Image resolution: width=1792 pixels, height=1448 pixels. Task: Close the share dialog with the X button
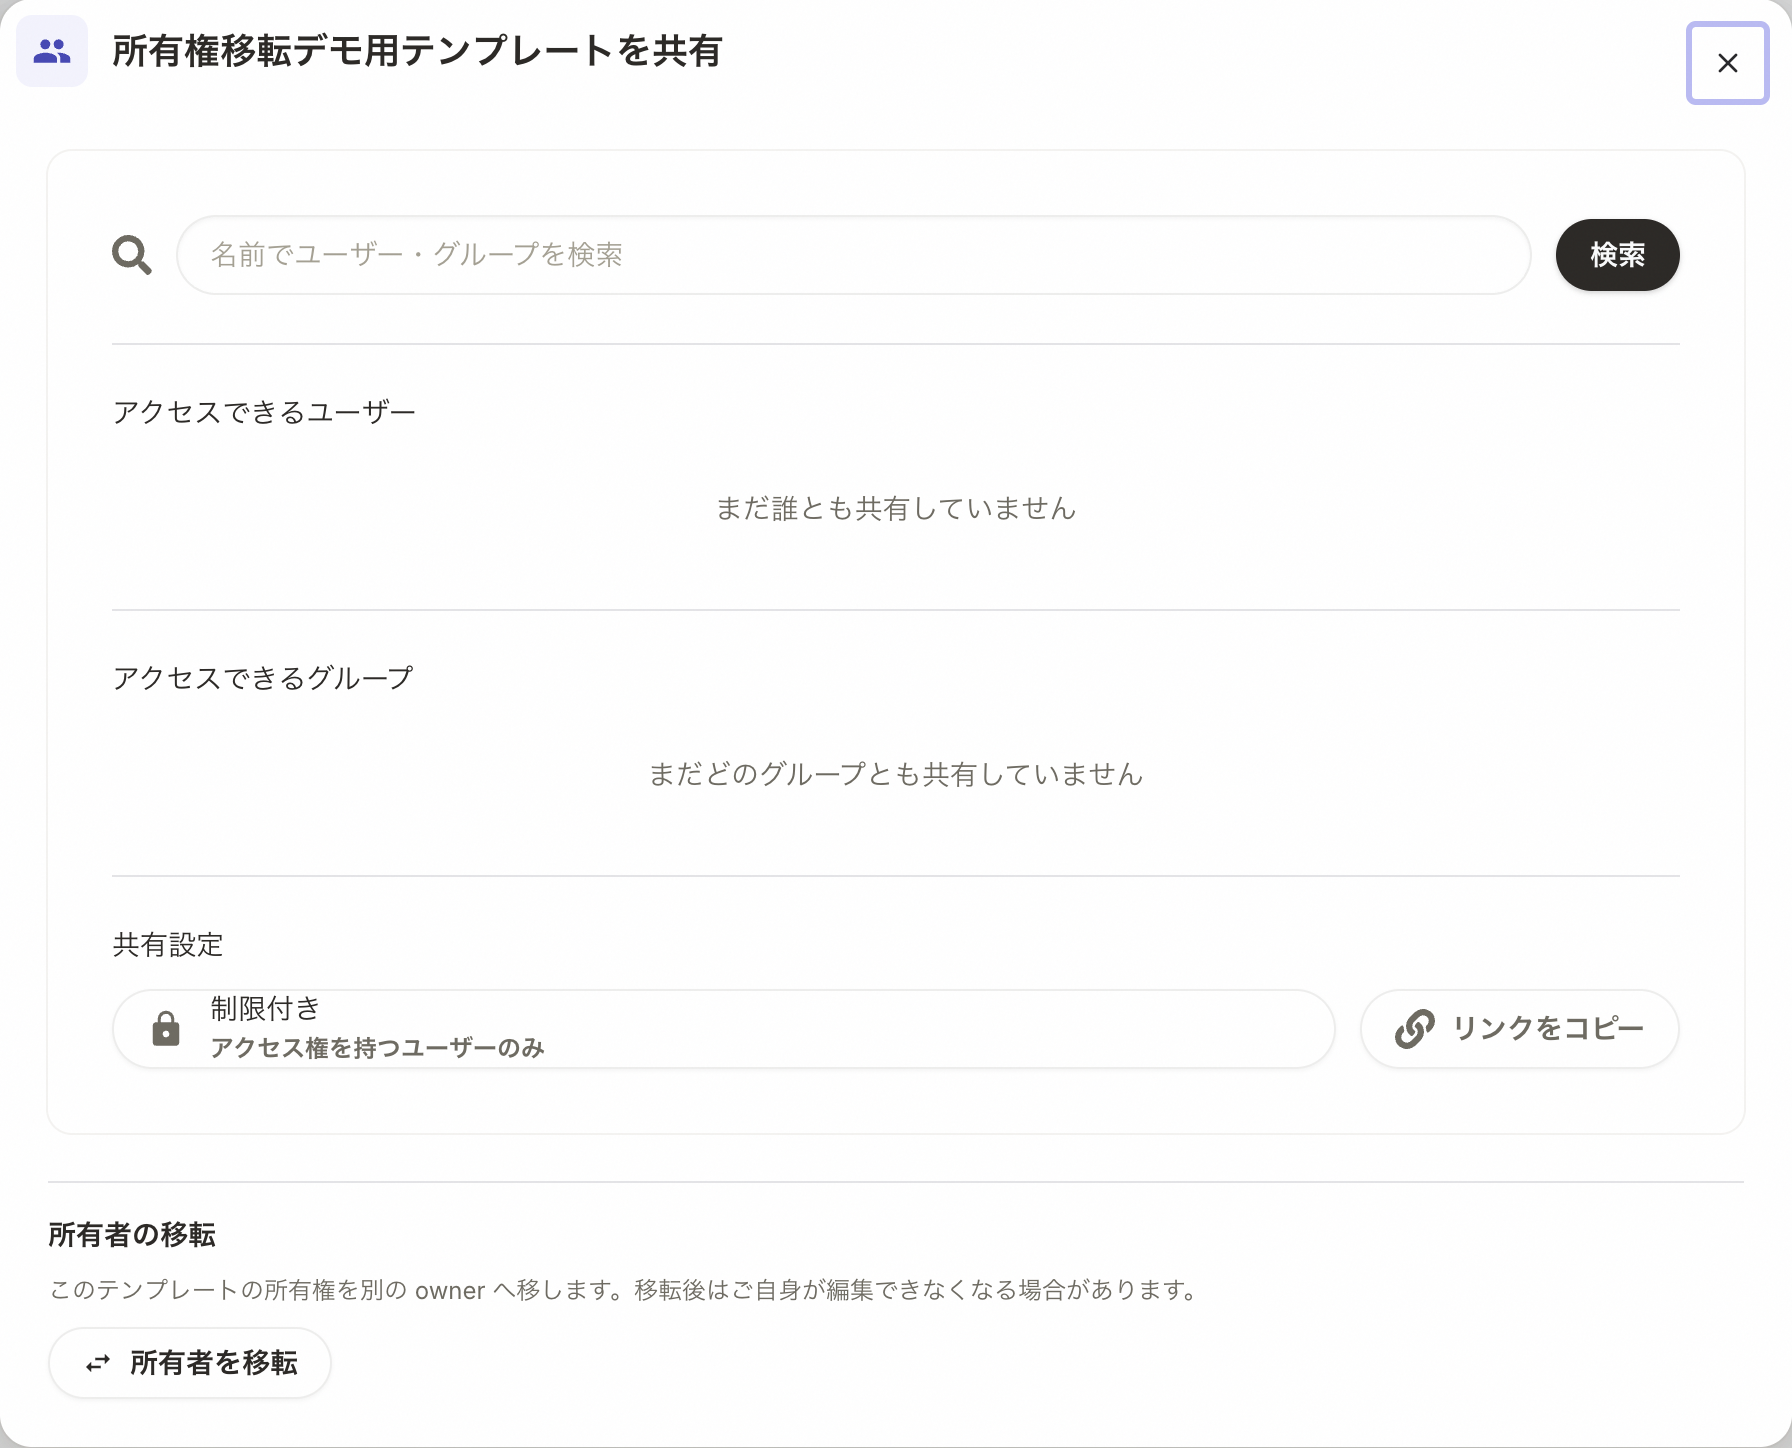(x=1727, y=63)
